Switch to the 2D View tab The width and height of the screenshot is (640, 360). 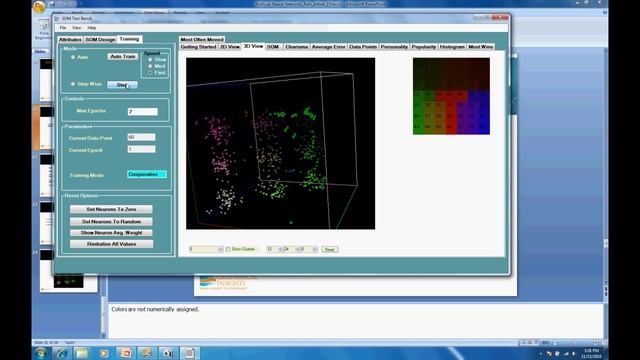(x=230, y=47)
